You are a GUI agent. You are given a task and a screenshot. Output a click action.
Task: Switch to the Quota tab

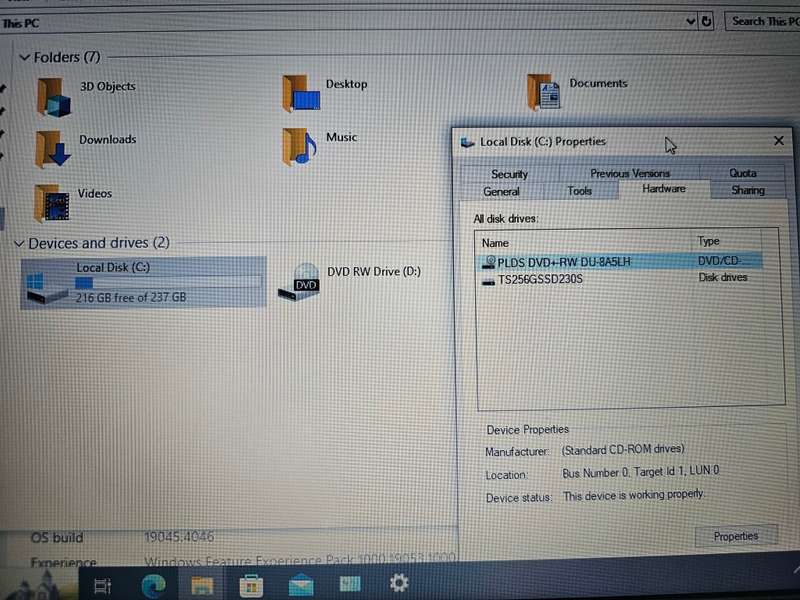click(743, 173)
